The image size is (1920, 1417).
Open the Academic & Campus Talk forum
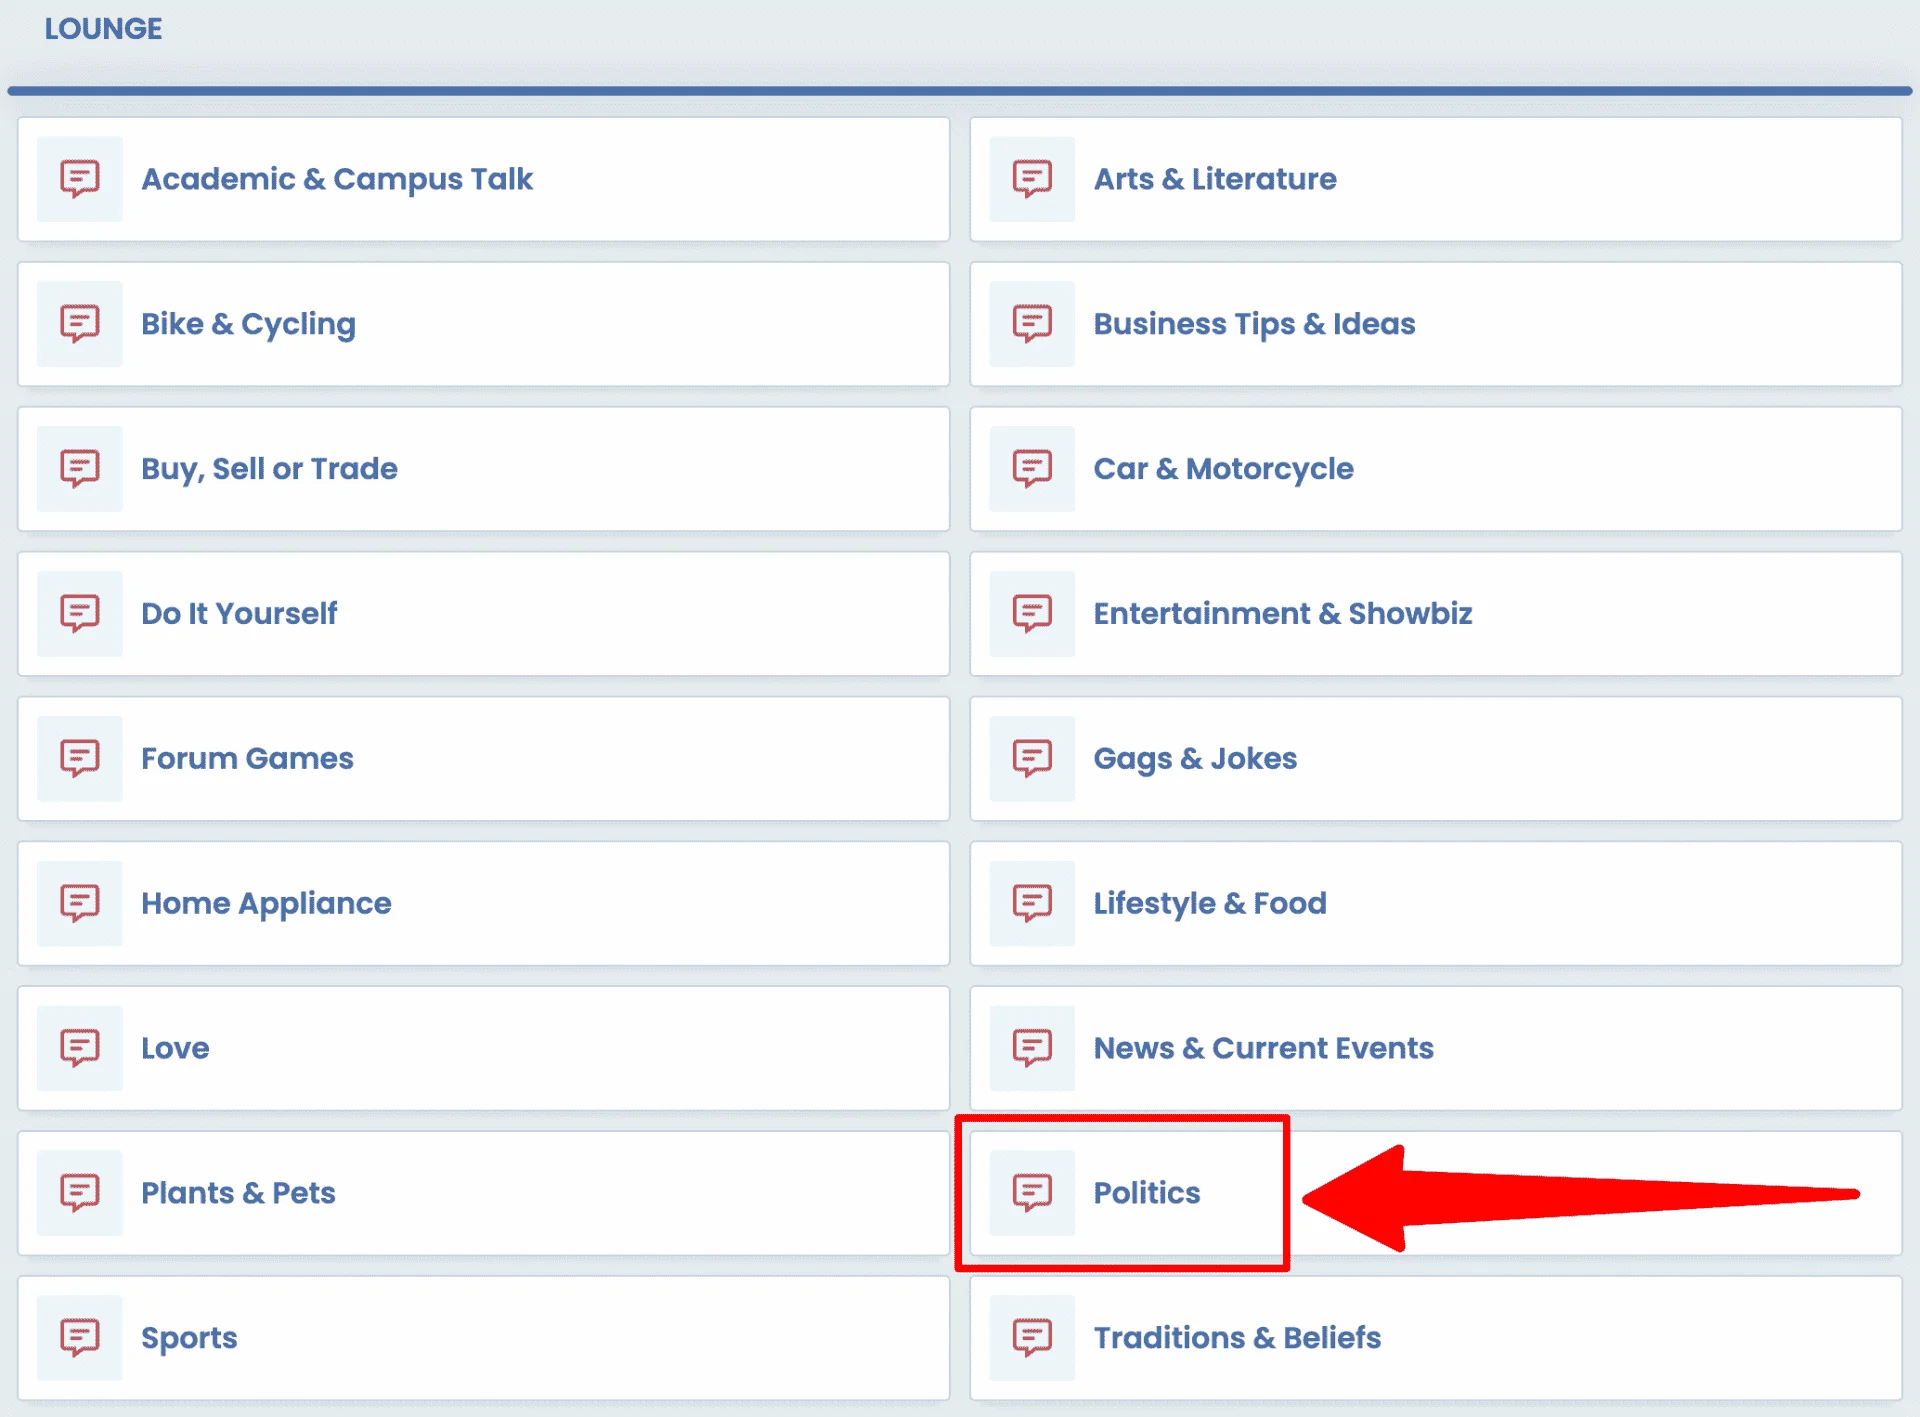(x=337, y=179)
